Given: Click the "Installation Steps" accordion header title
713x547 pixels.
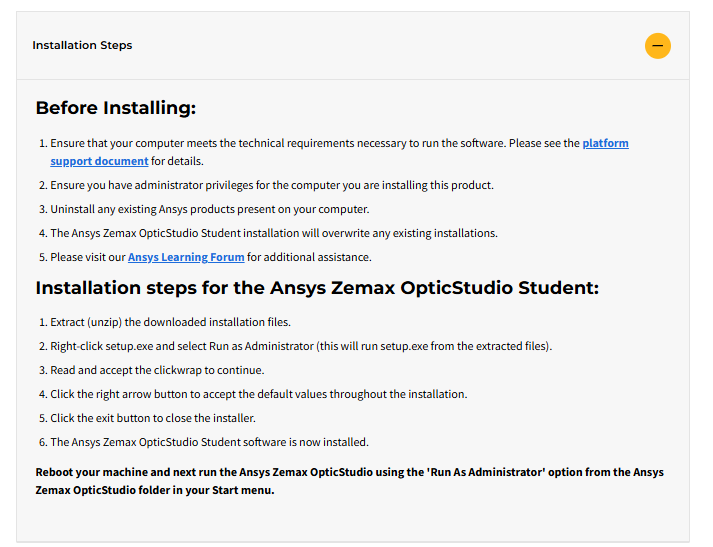Looking at the screenshot, I should pyautogui.click(x=82, y=45).
